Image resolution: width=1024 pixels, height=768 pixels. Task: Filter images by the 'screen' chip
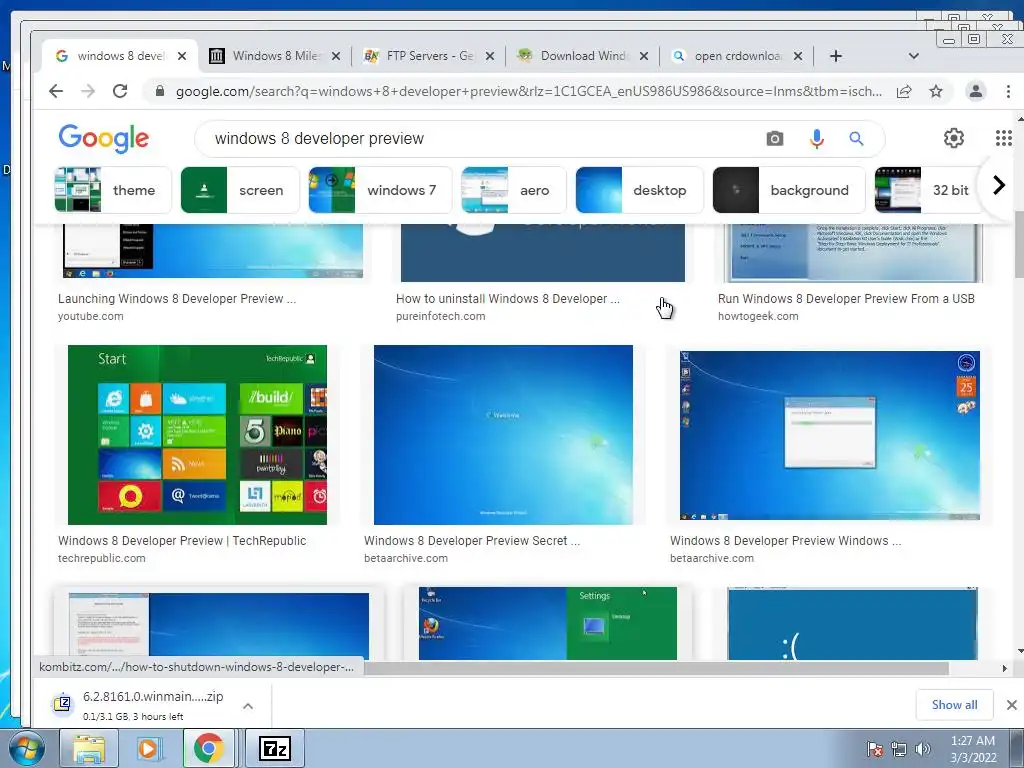[x=240, y=190]
